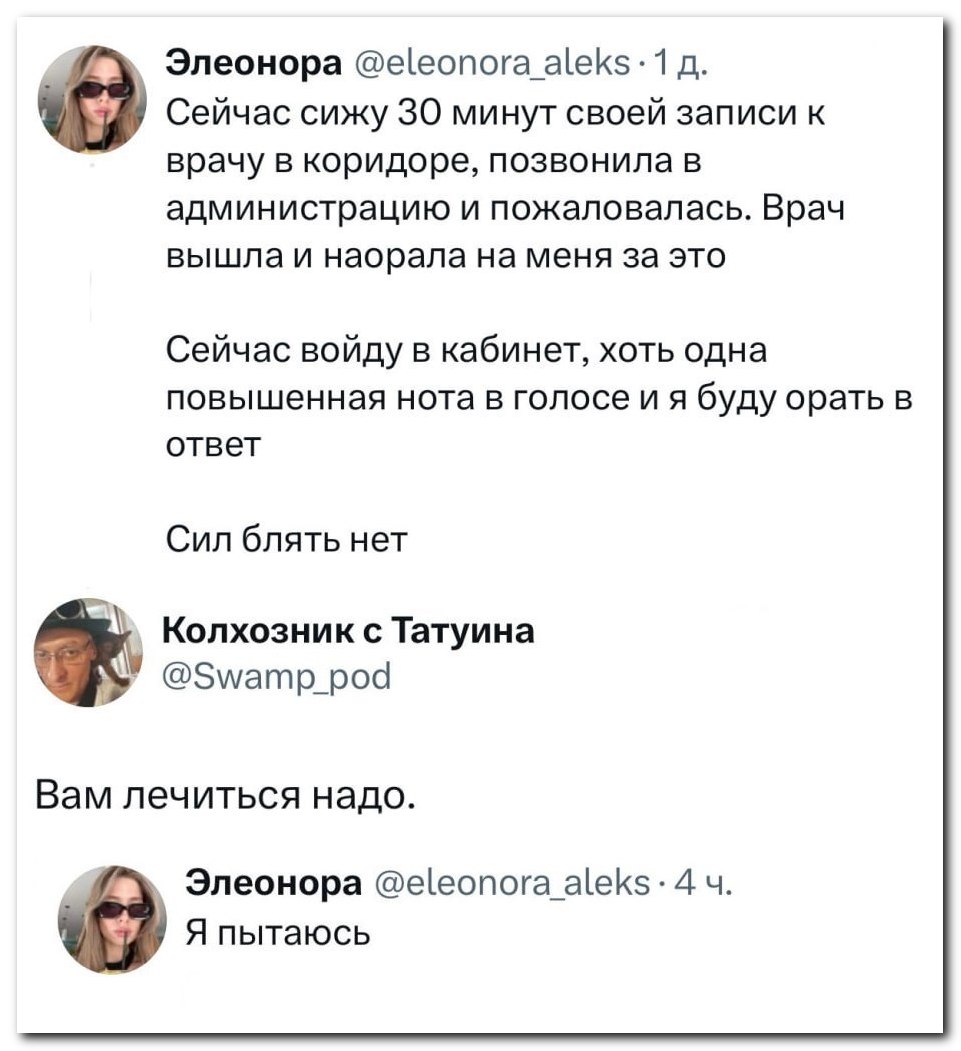
Task: Open Элеонора's avatar beside the "Я пытаюсь" reply
Action: point(110,918)
